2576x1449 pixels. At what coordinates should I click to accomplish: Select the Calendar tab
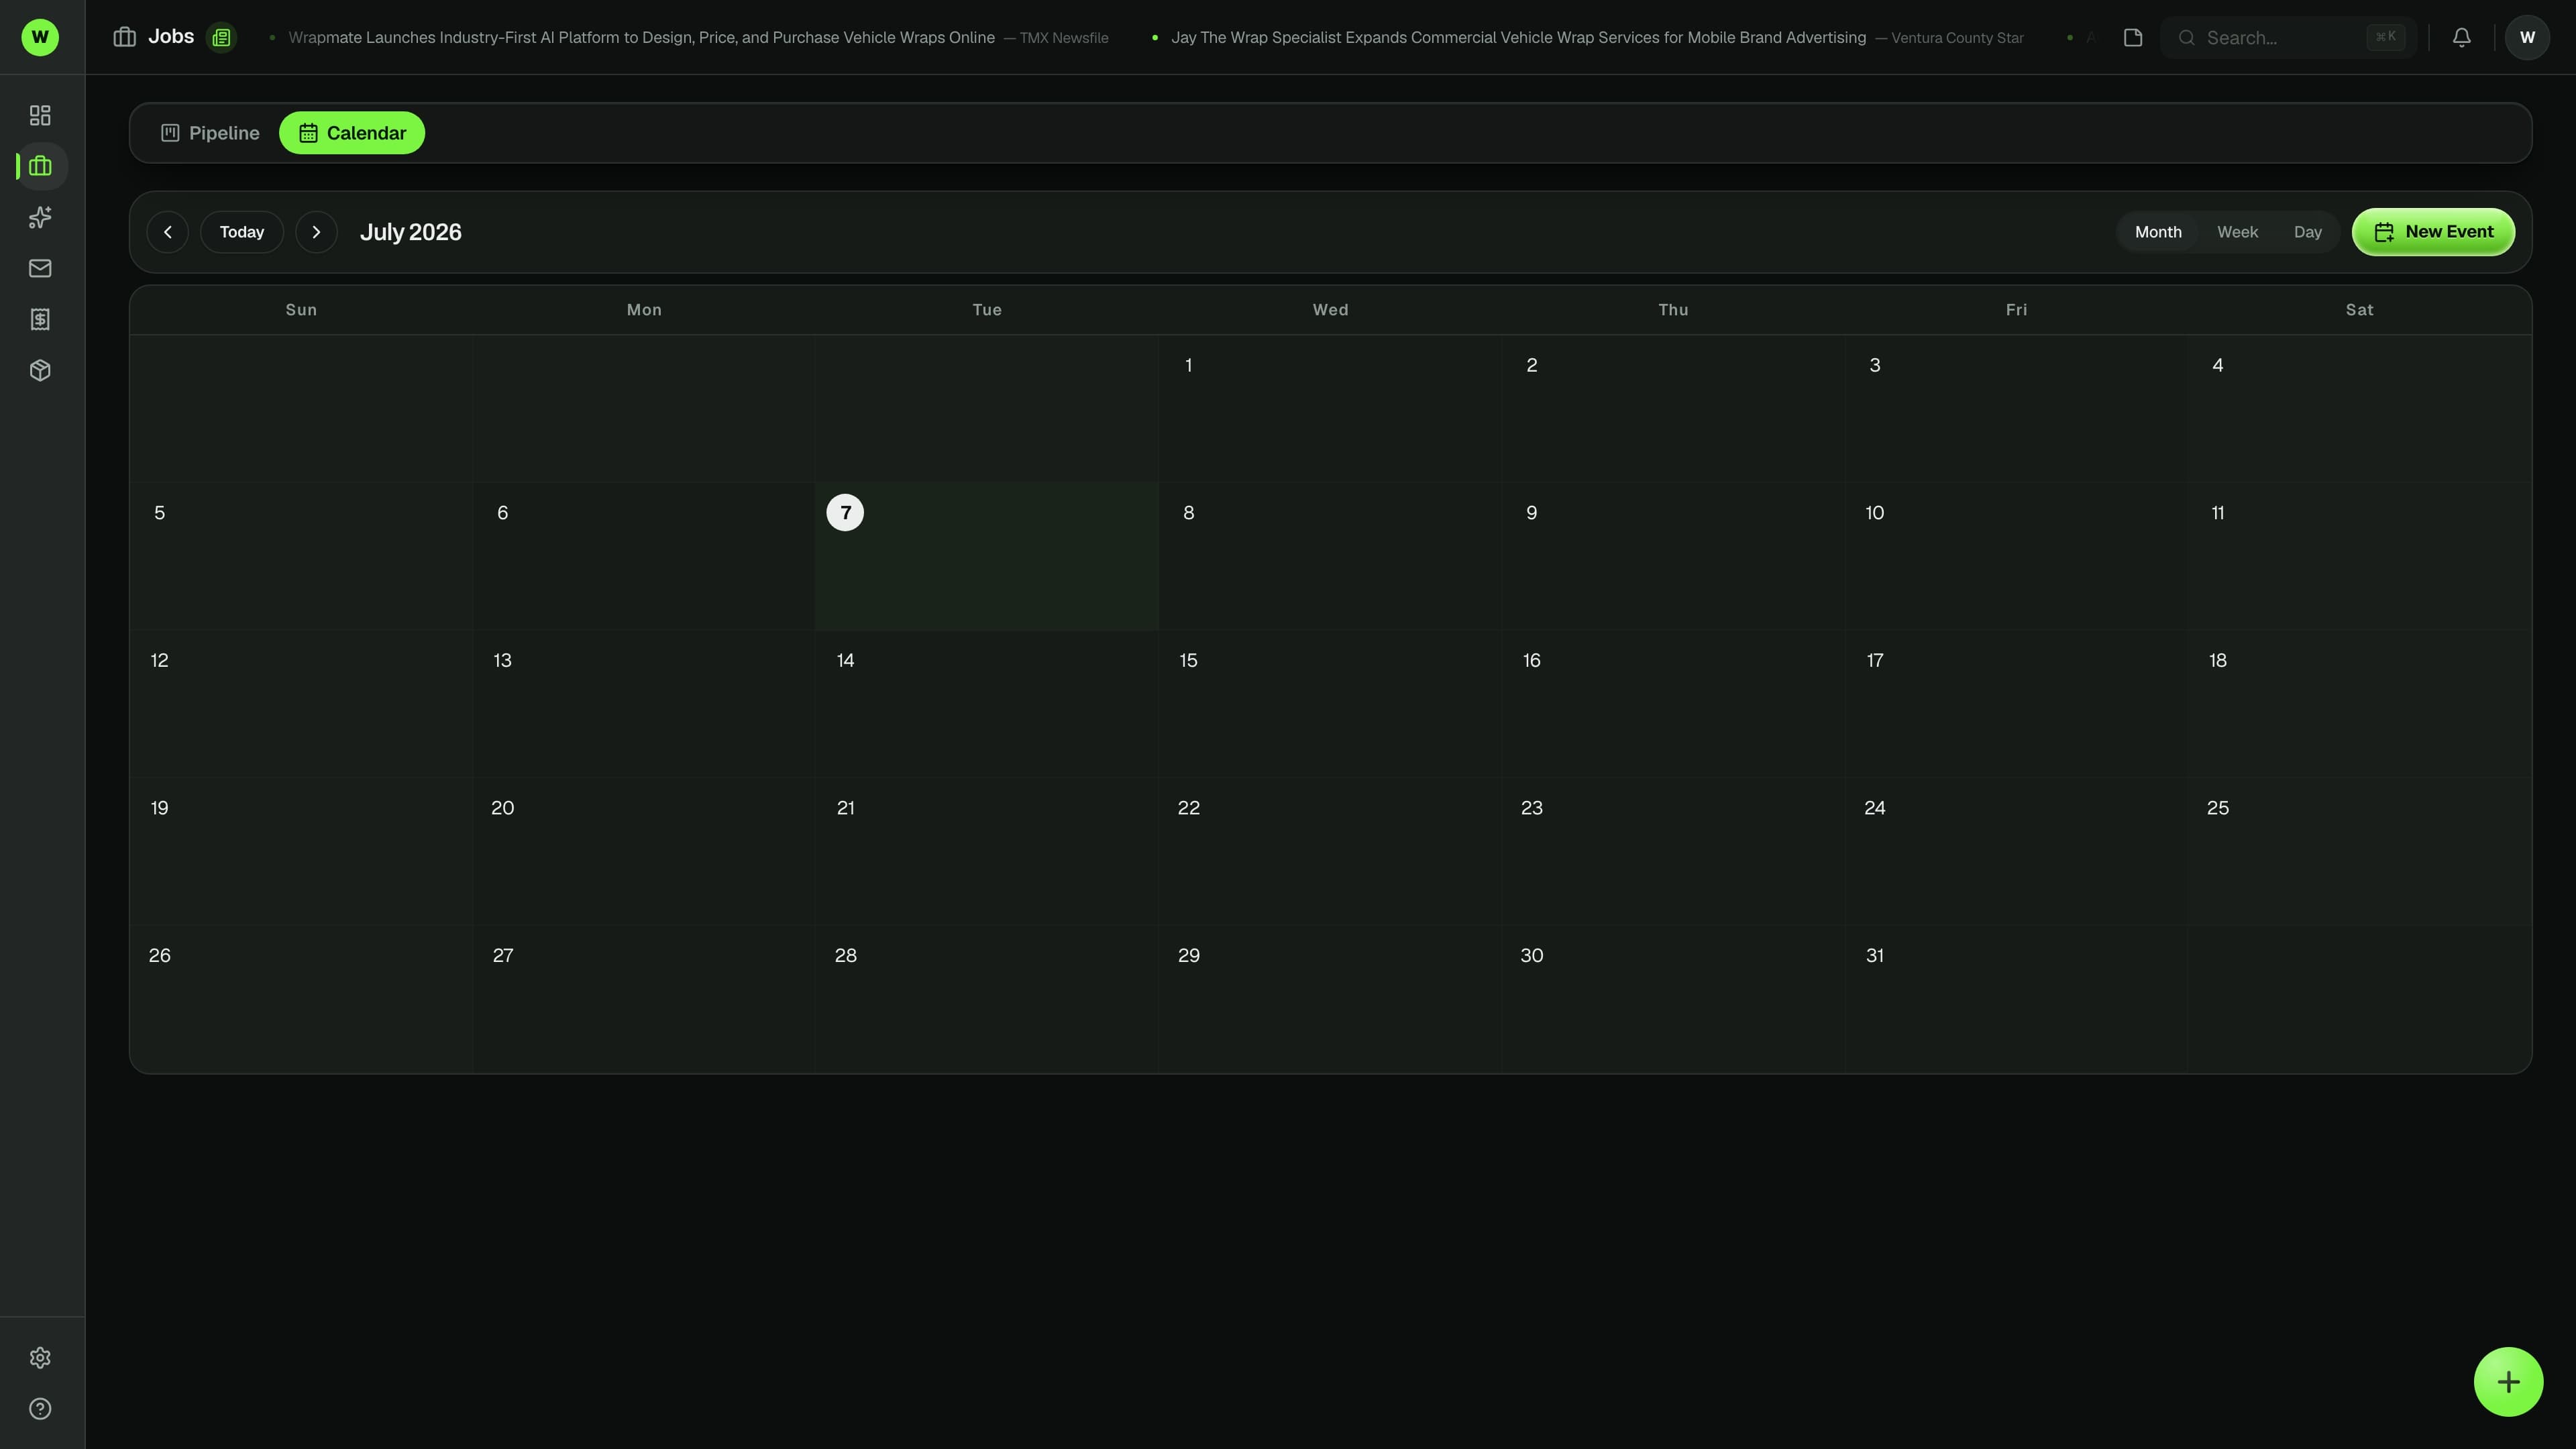(352, 133)
